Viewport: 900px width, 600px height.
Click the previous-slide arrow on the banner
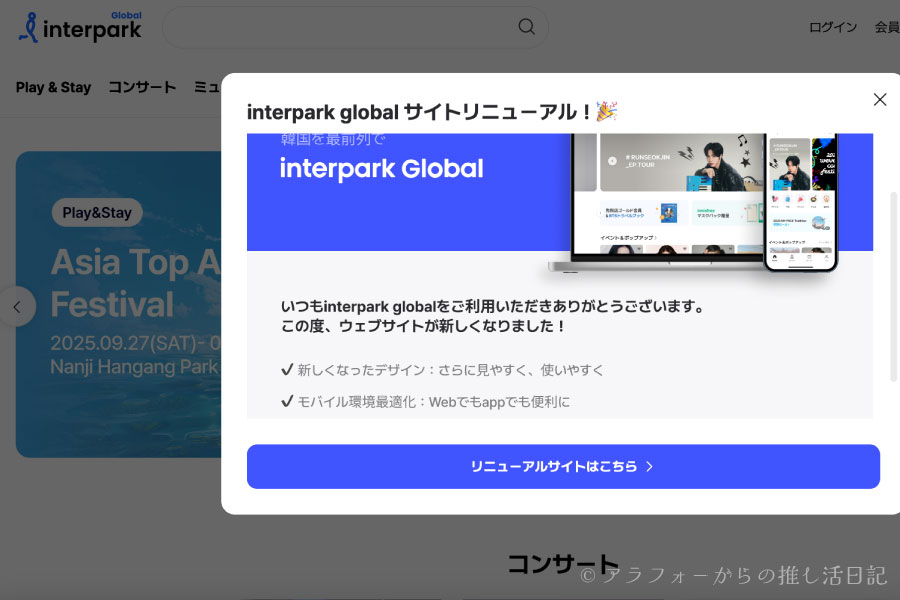point(17,307)
